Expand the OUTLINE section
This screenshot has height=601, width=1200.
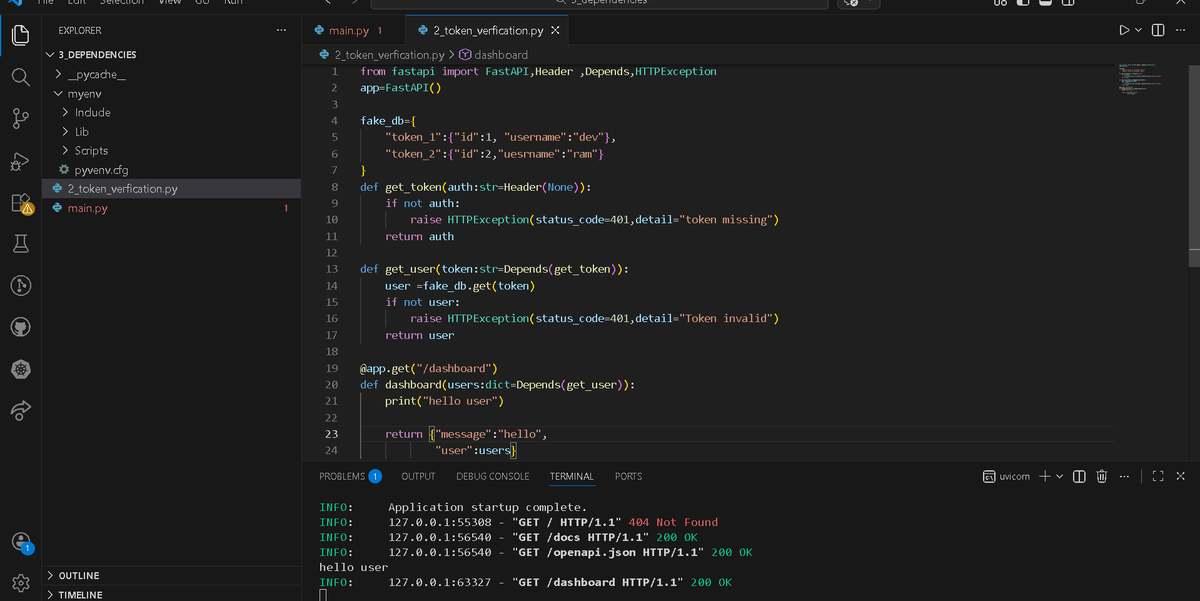[173, 576]
